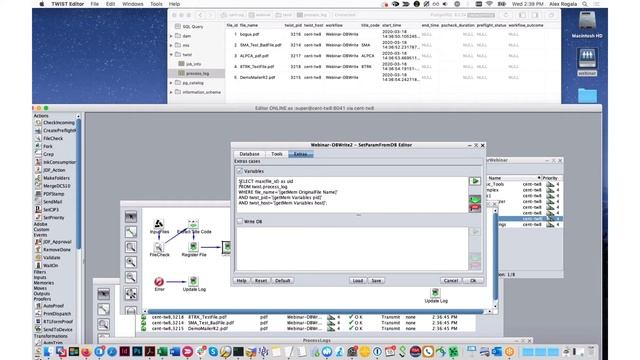Choose the JDF_Approval event
This screenshot has height=360, width=640.
coord(53,242)
